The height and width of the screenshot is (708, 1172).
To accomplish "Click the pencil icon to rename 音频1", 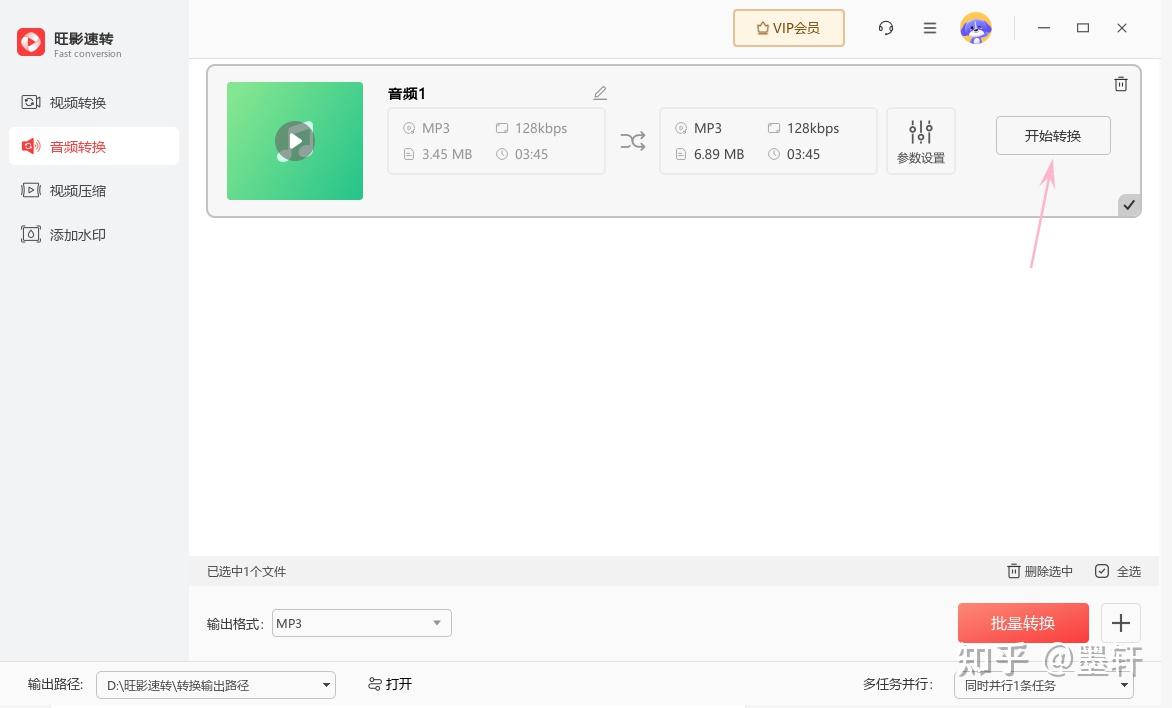I will 600,92.
